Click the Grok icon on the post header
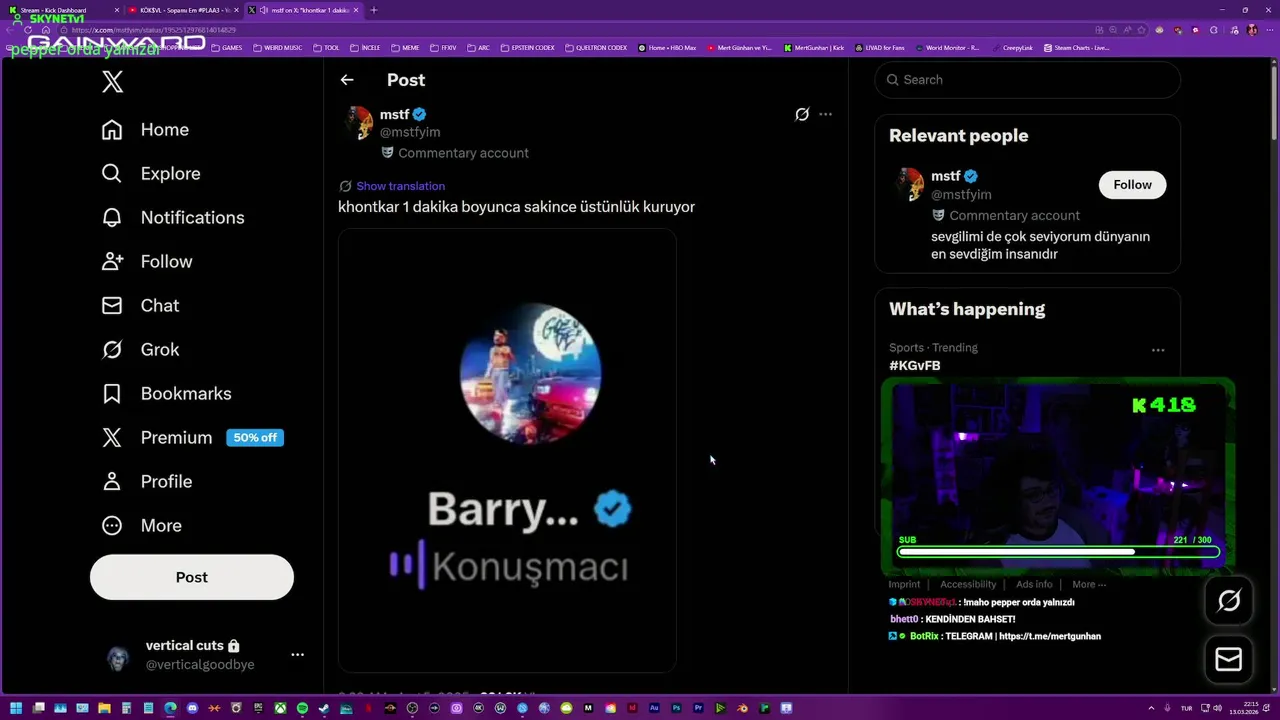This screenshot has height=720, width=1280. 802,114
